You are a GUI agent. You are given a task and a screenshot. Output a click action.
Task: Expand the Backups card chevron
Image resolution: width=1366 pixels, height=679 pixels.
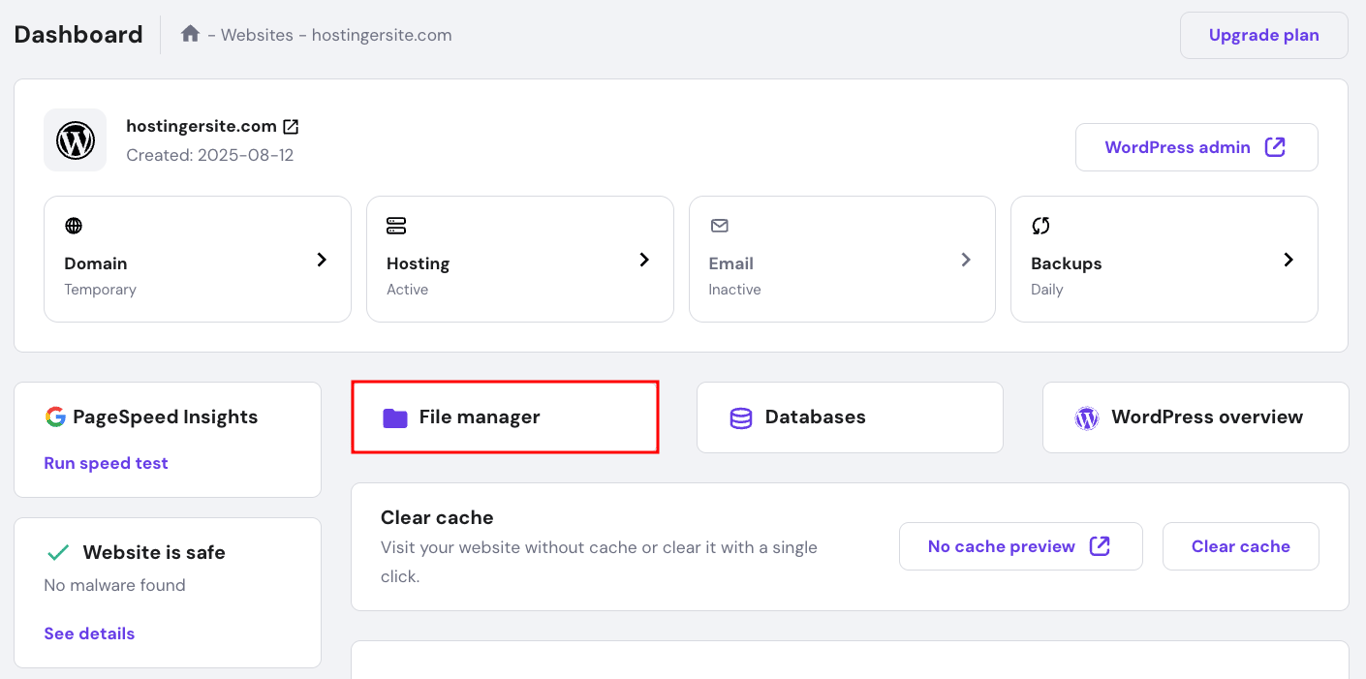click(x=1289, y=259)
